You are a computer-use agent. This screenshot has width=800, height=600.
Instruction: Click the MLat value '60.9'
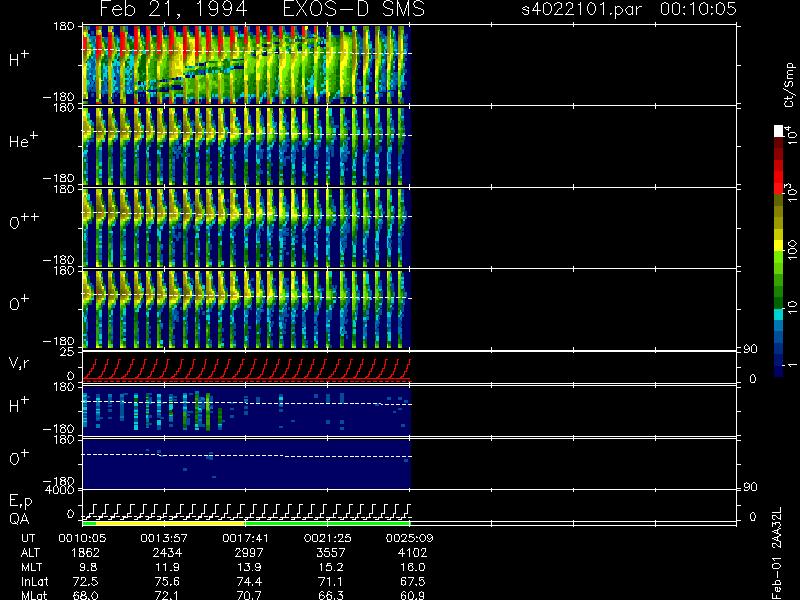coord(412,595)
